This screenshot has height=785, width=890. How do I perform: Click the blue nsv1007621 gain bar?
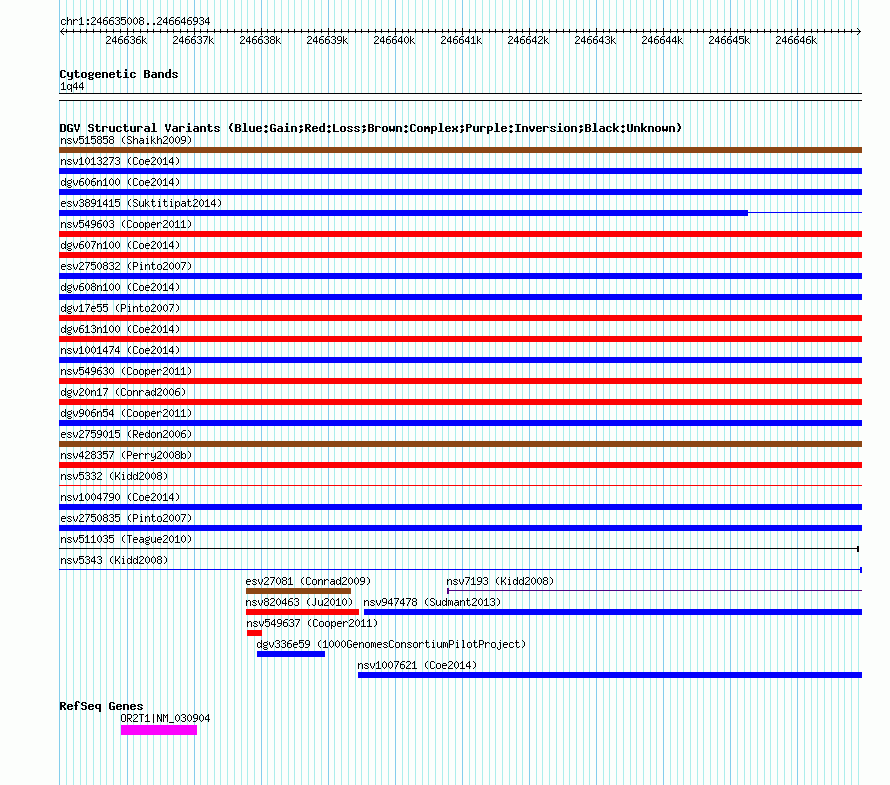coord(610,675)
